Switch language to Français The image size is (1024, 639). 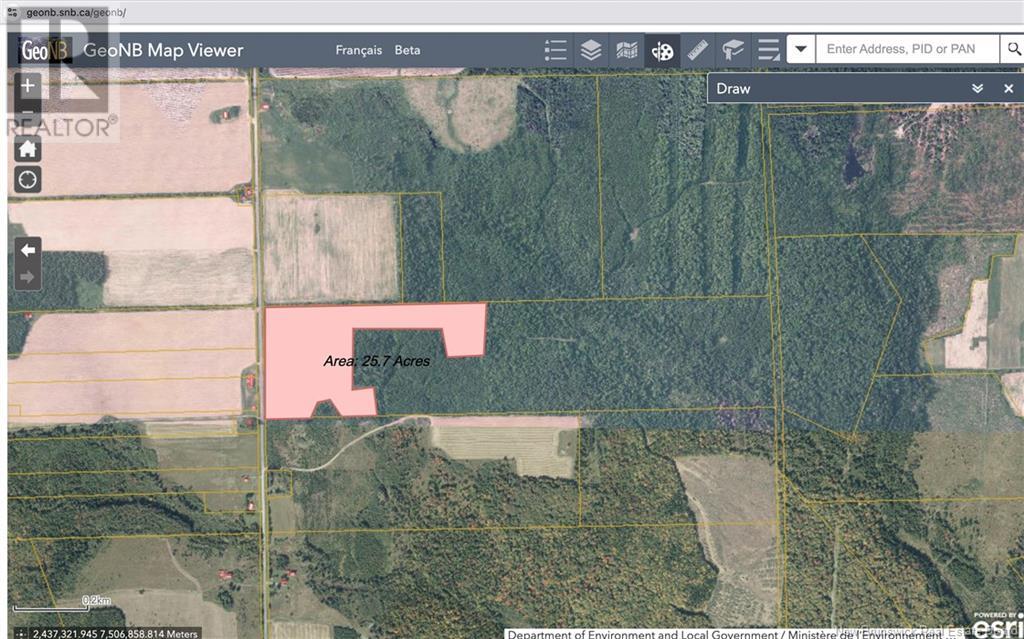point(359,50)
